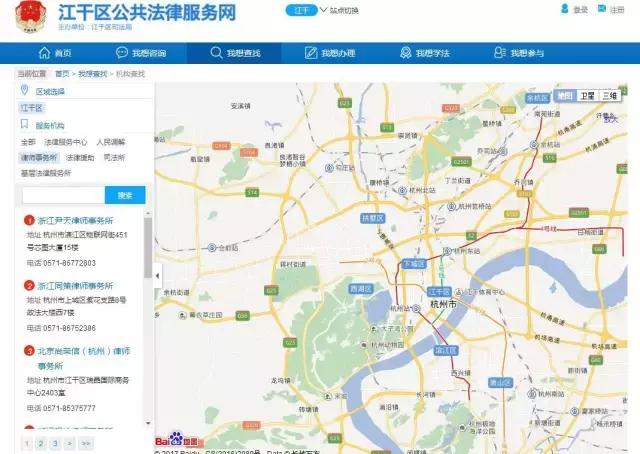Click the magnifier icon for 我想查找
Screen dimensions: 640x454
point(216,53)
